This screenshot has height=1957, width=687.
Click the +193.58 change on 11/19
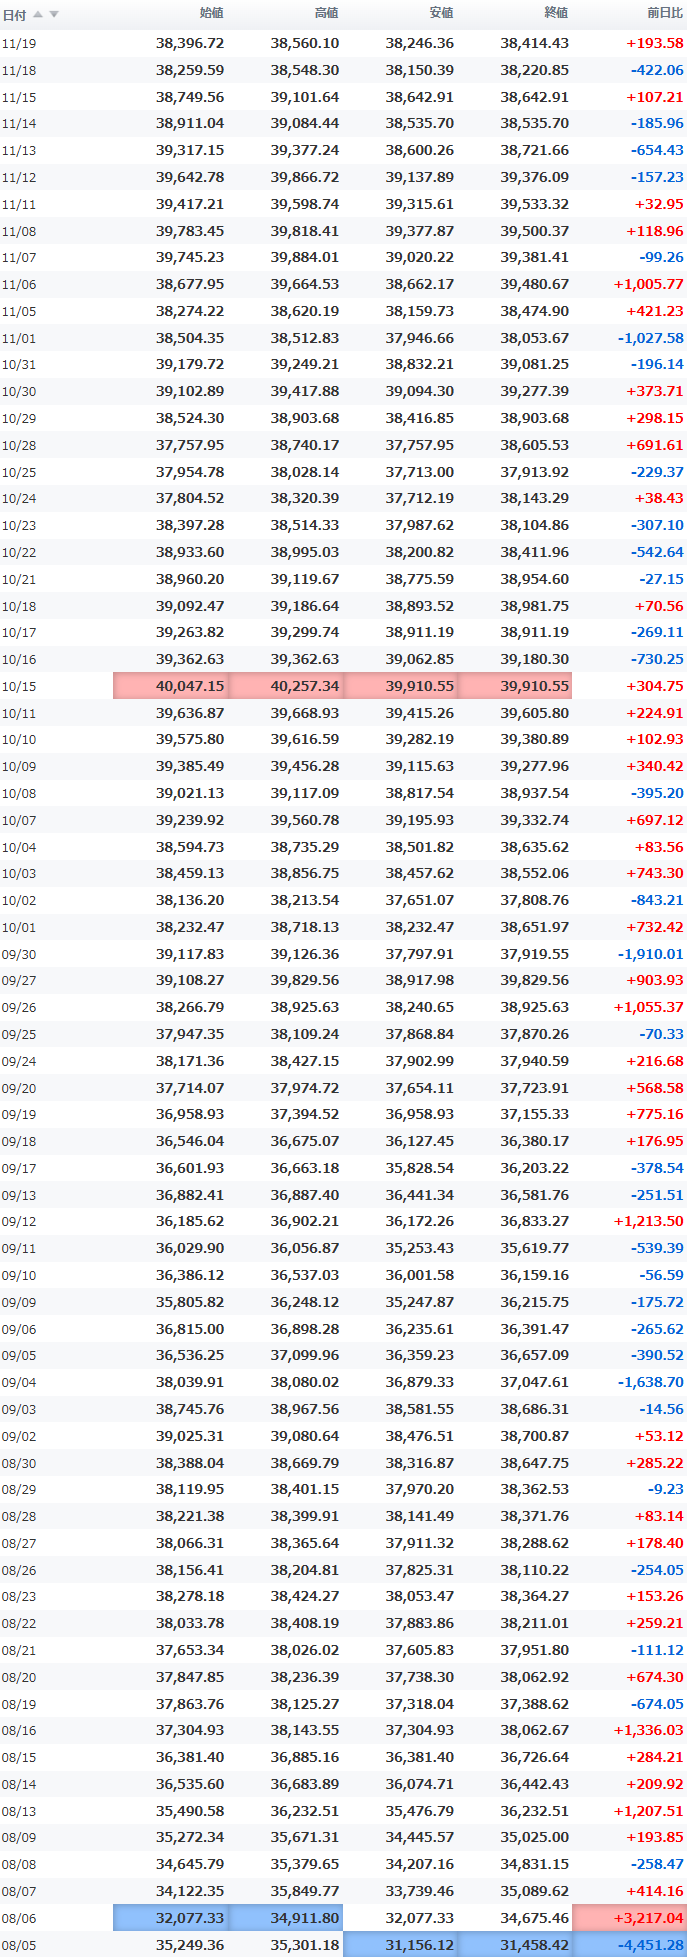[x=655, y=43]
